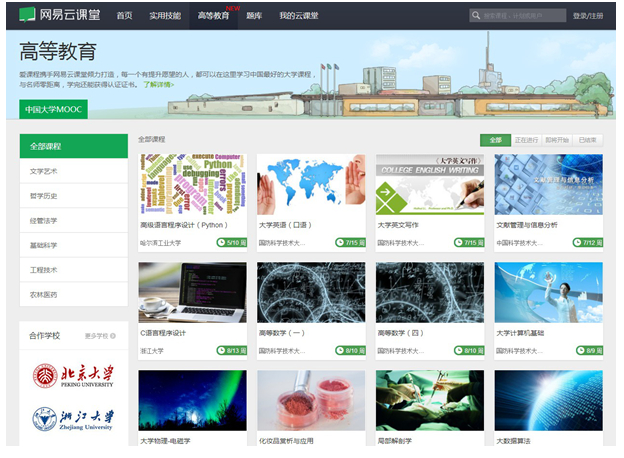Click the 文献管理与信息分析 course title
624x458 pixels.
tap(527, 225)
